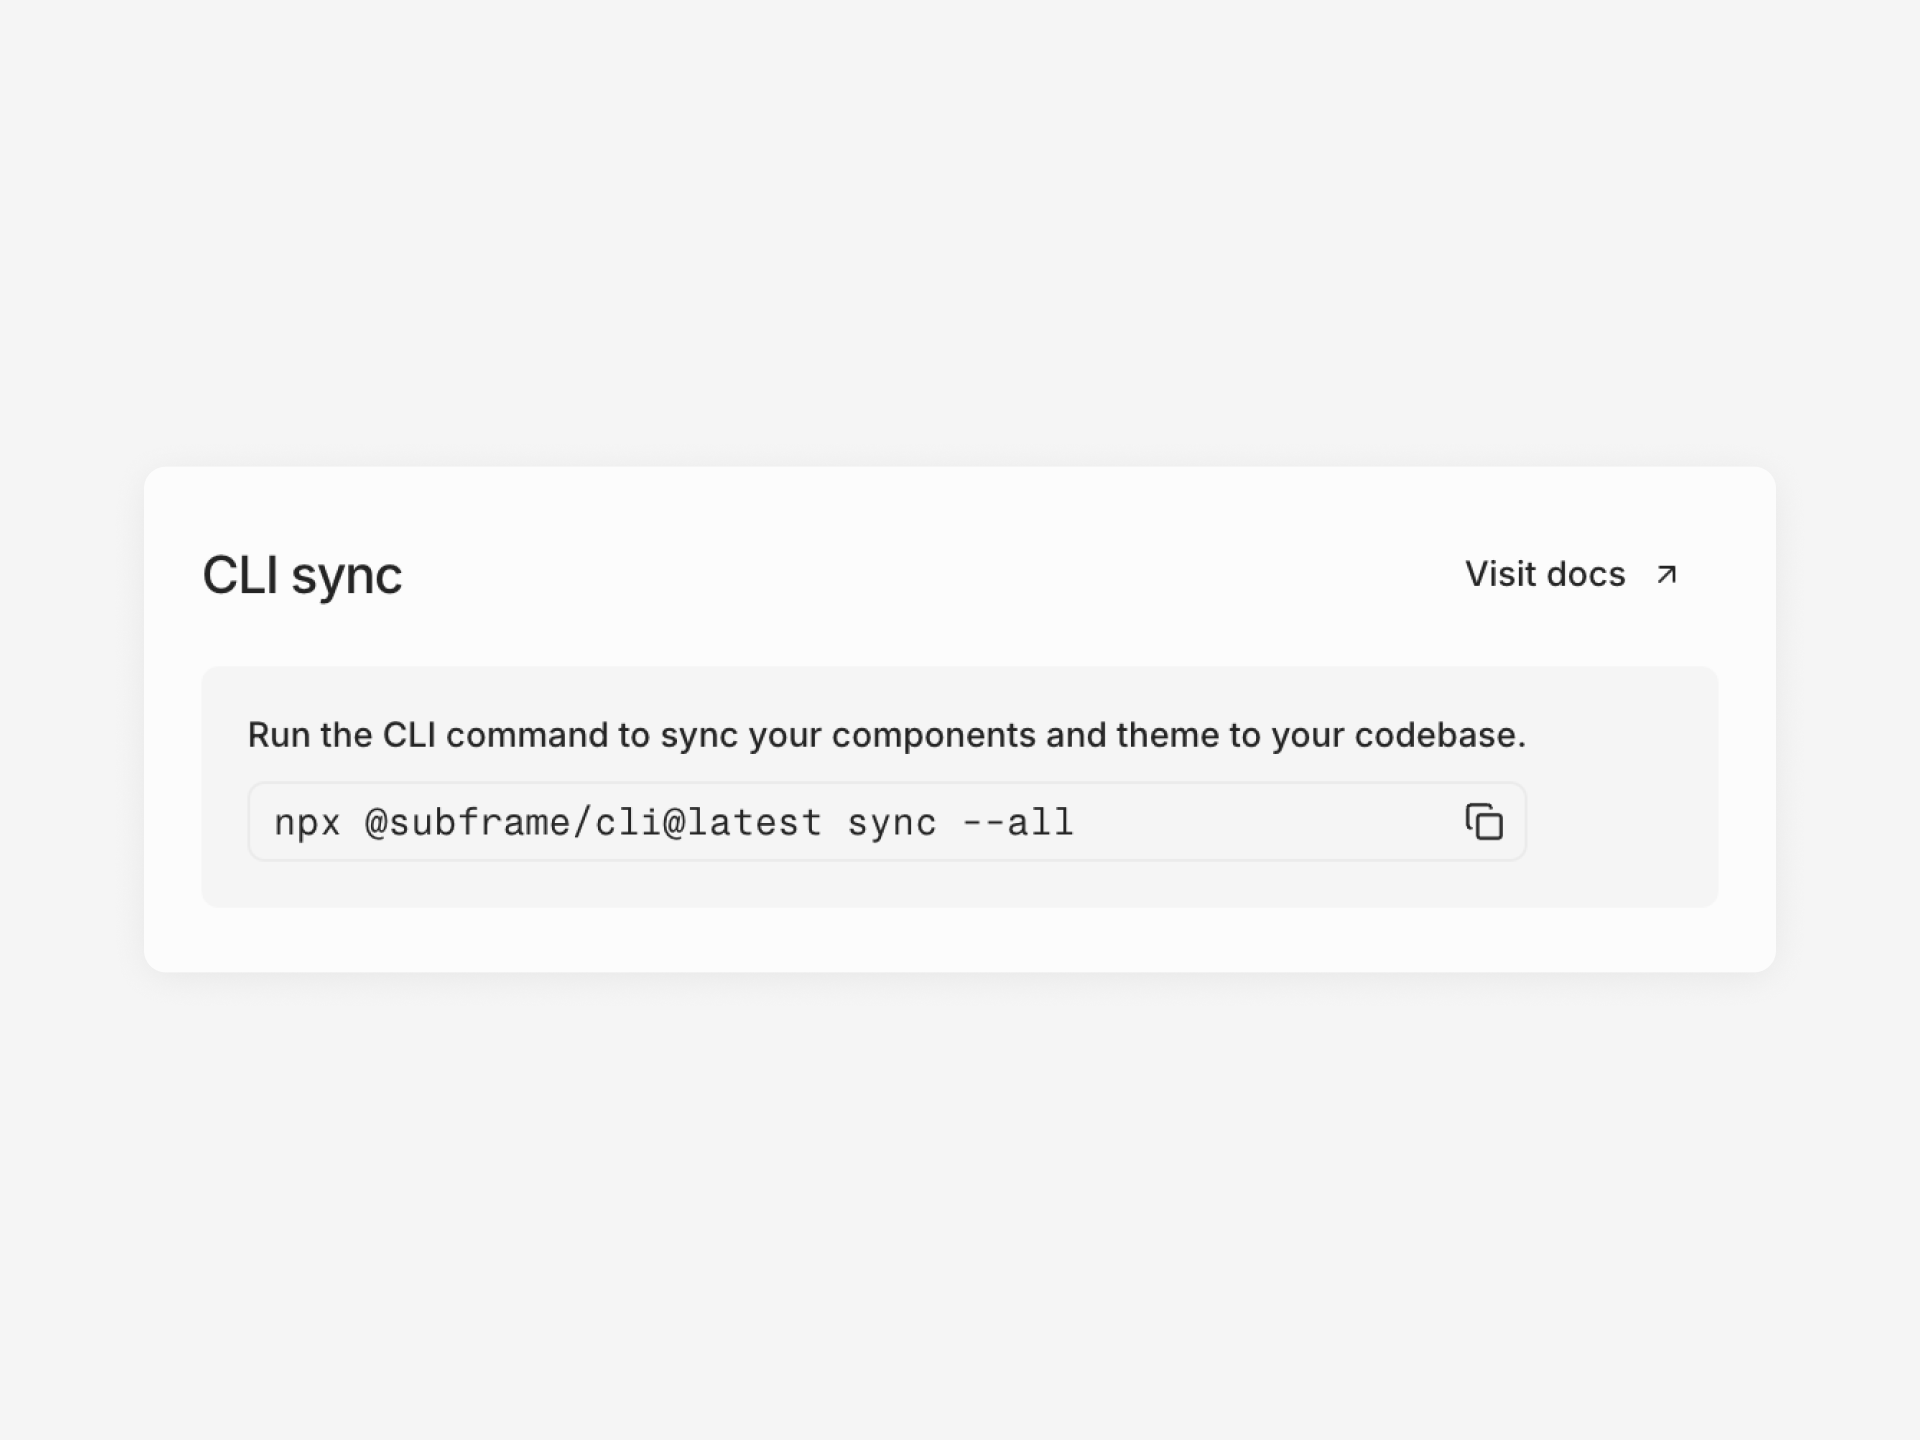Select the CLI sync heading
Viewport: 1920px width, 1440px height.
click(x=302, y=575)
